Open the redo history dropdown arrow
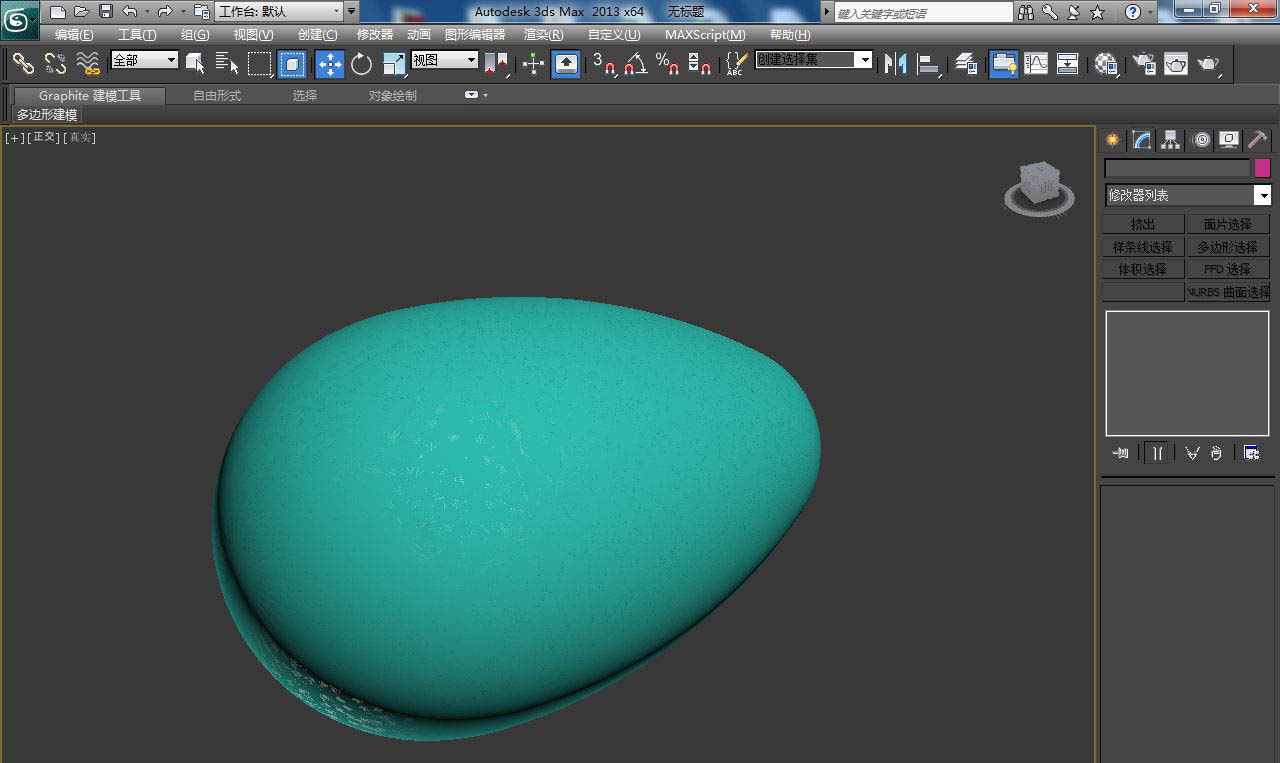 click(x=182, y=12)
